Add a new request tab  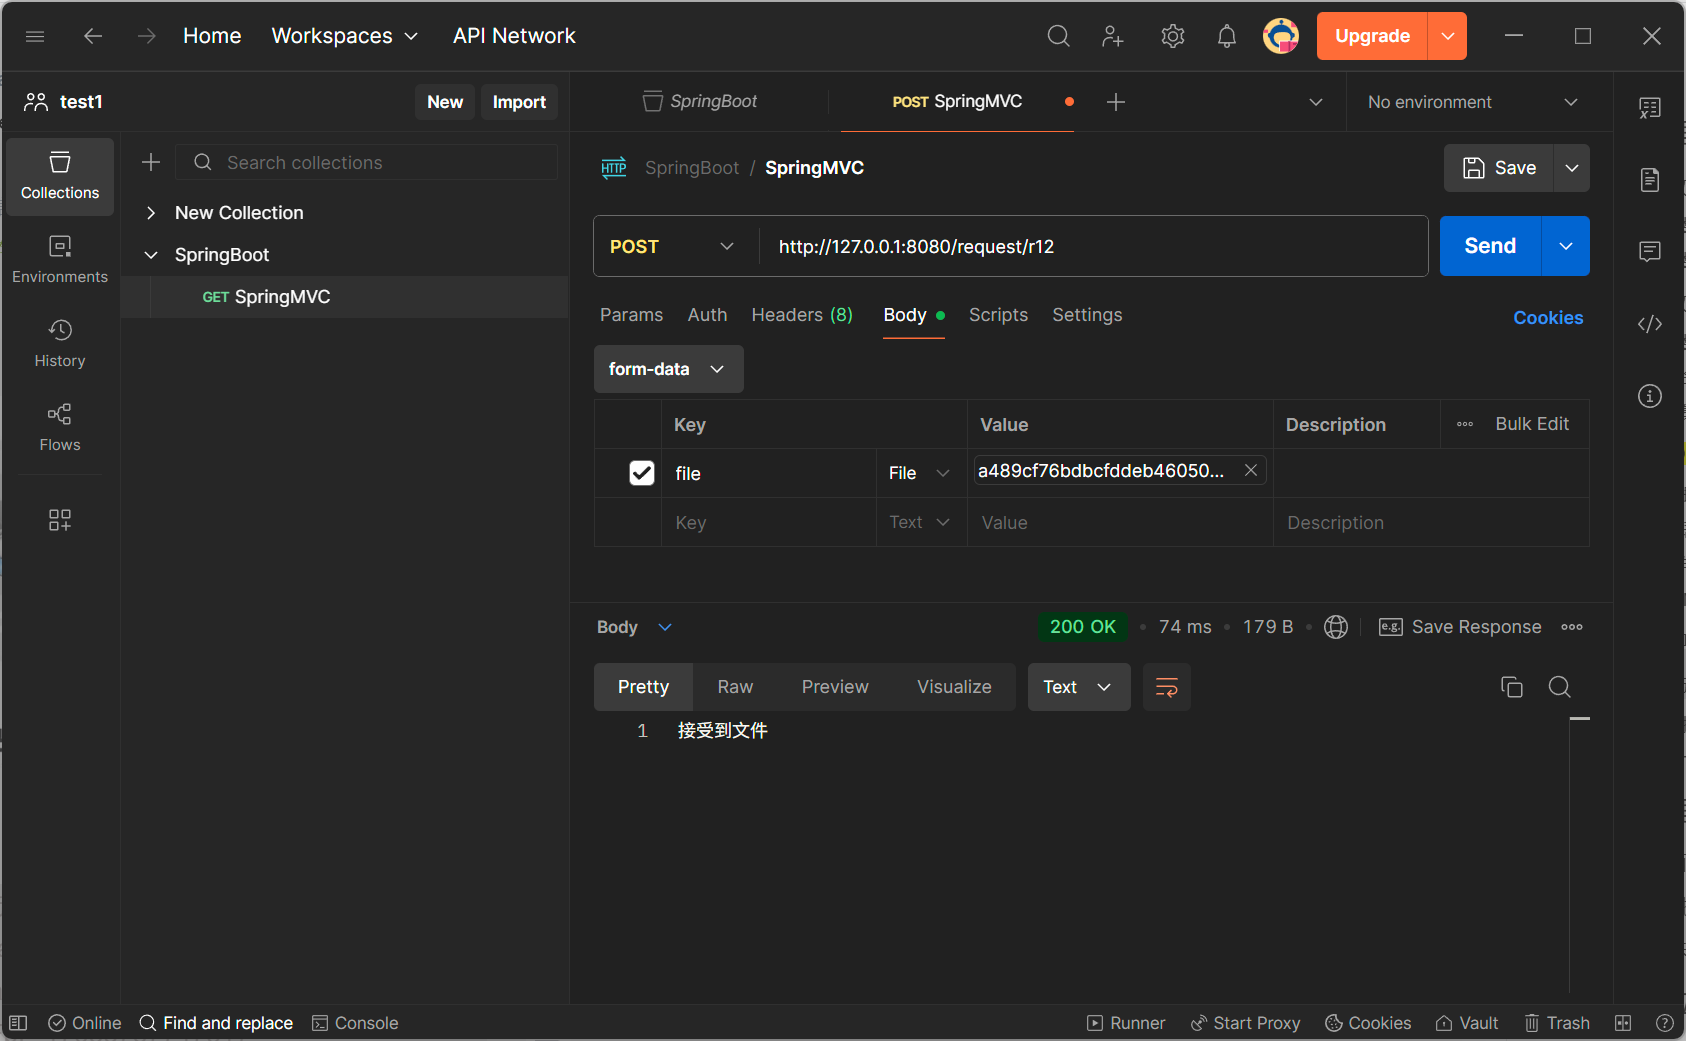pyautogui.click(x=1116, y=102)
